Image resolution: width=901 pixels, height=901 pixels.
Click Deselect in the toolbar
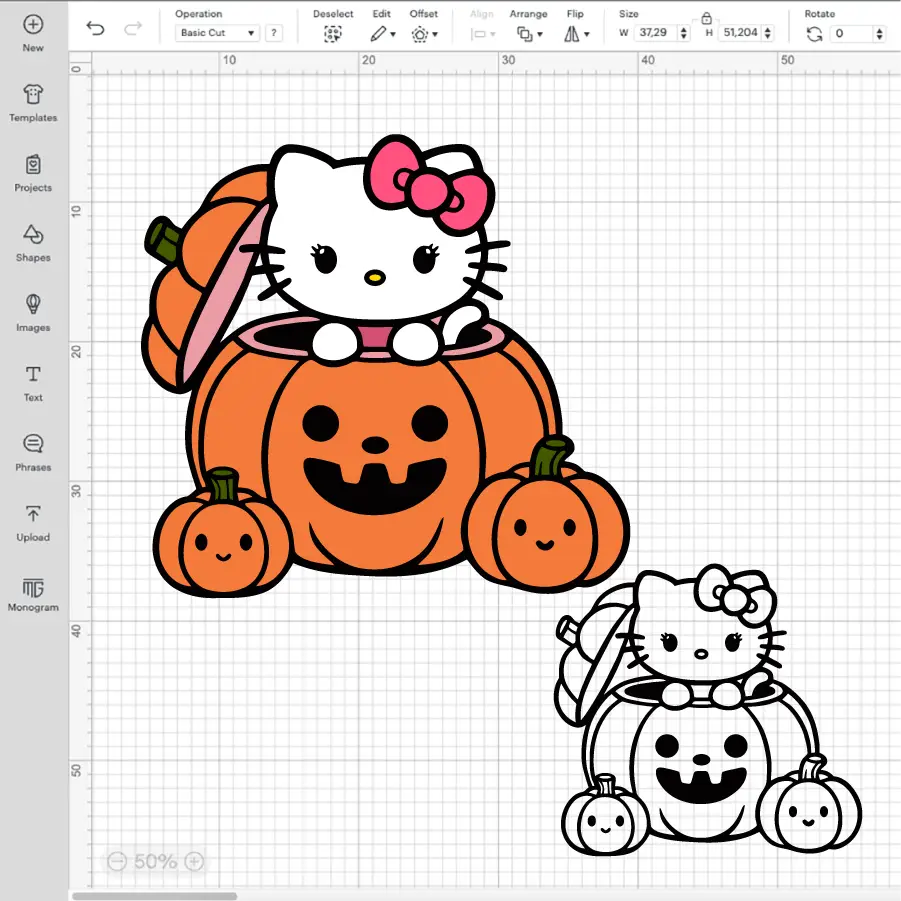tap(333, 33)
